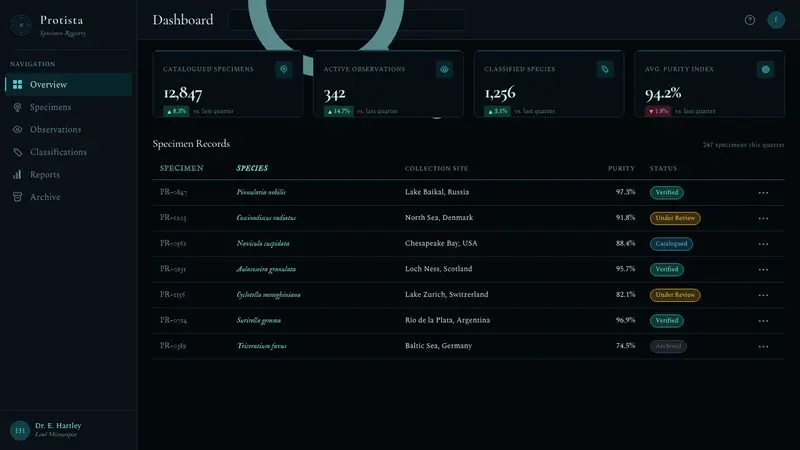Click the Verified badge for Pinnularia nobilis

666,192
